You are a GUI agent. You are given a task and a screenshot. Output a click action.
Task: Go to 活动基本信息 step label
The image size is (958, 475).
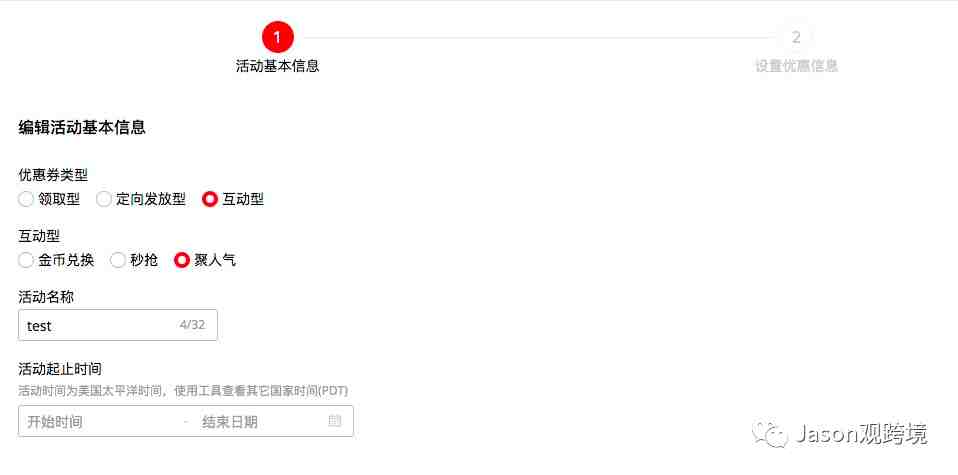click(x=277, y=66)
